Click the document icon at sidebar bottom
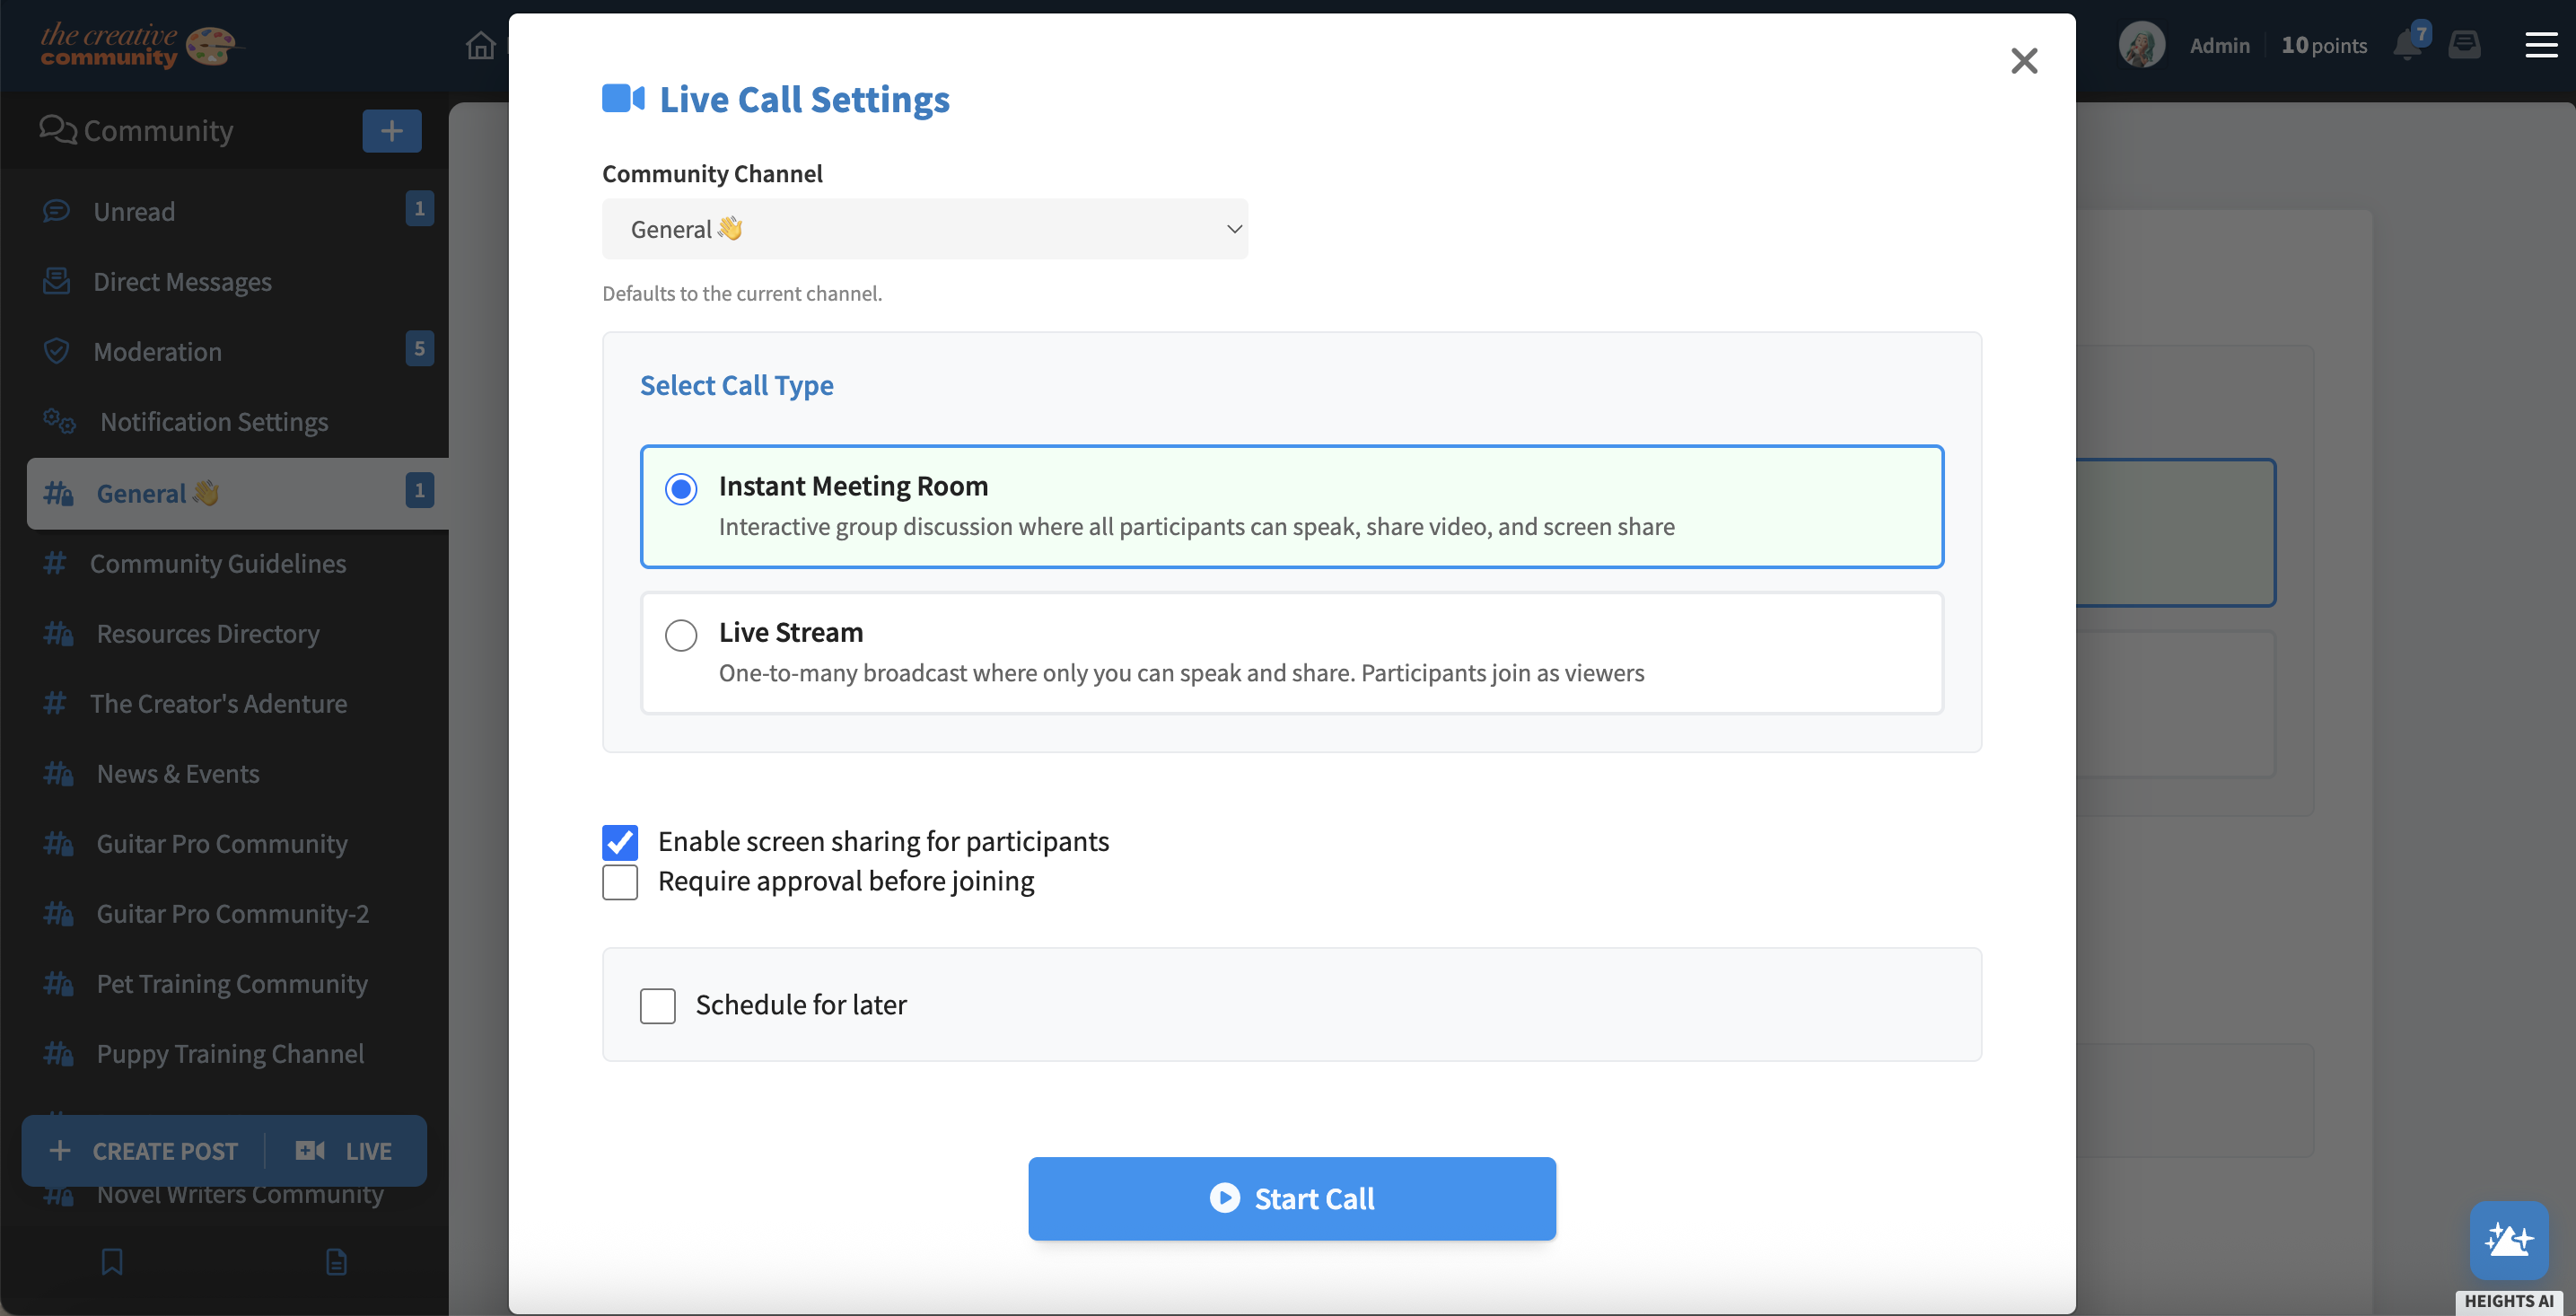2576x1316 pixels. coord(337,1261)
